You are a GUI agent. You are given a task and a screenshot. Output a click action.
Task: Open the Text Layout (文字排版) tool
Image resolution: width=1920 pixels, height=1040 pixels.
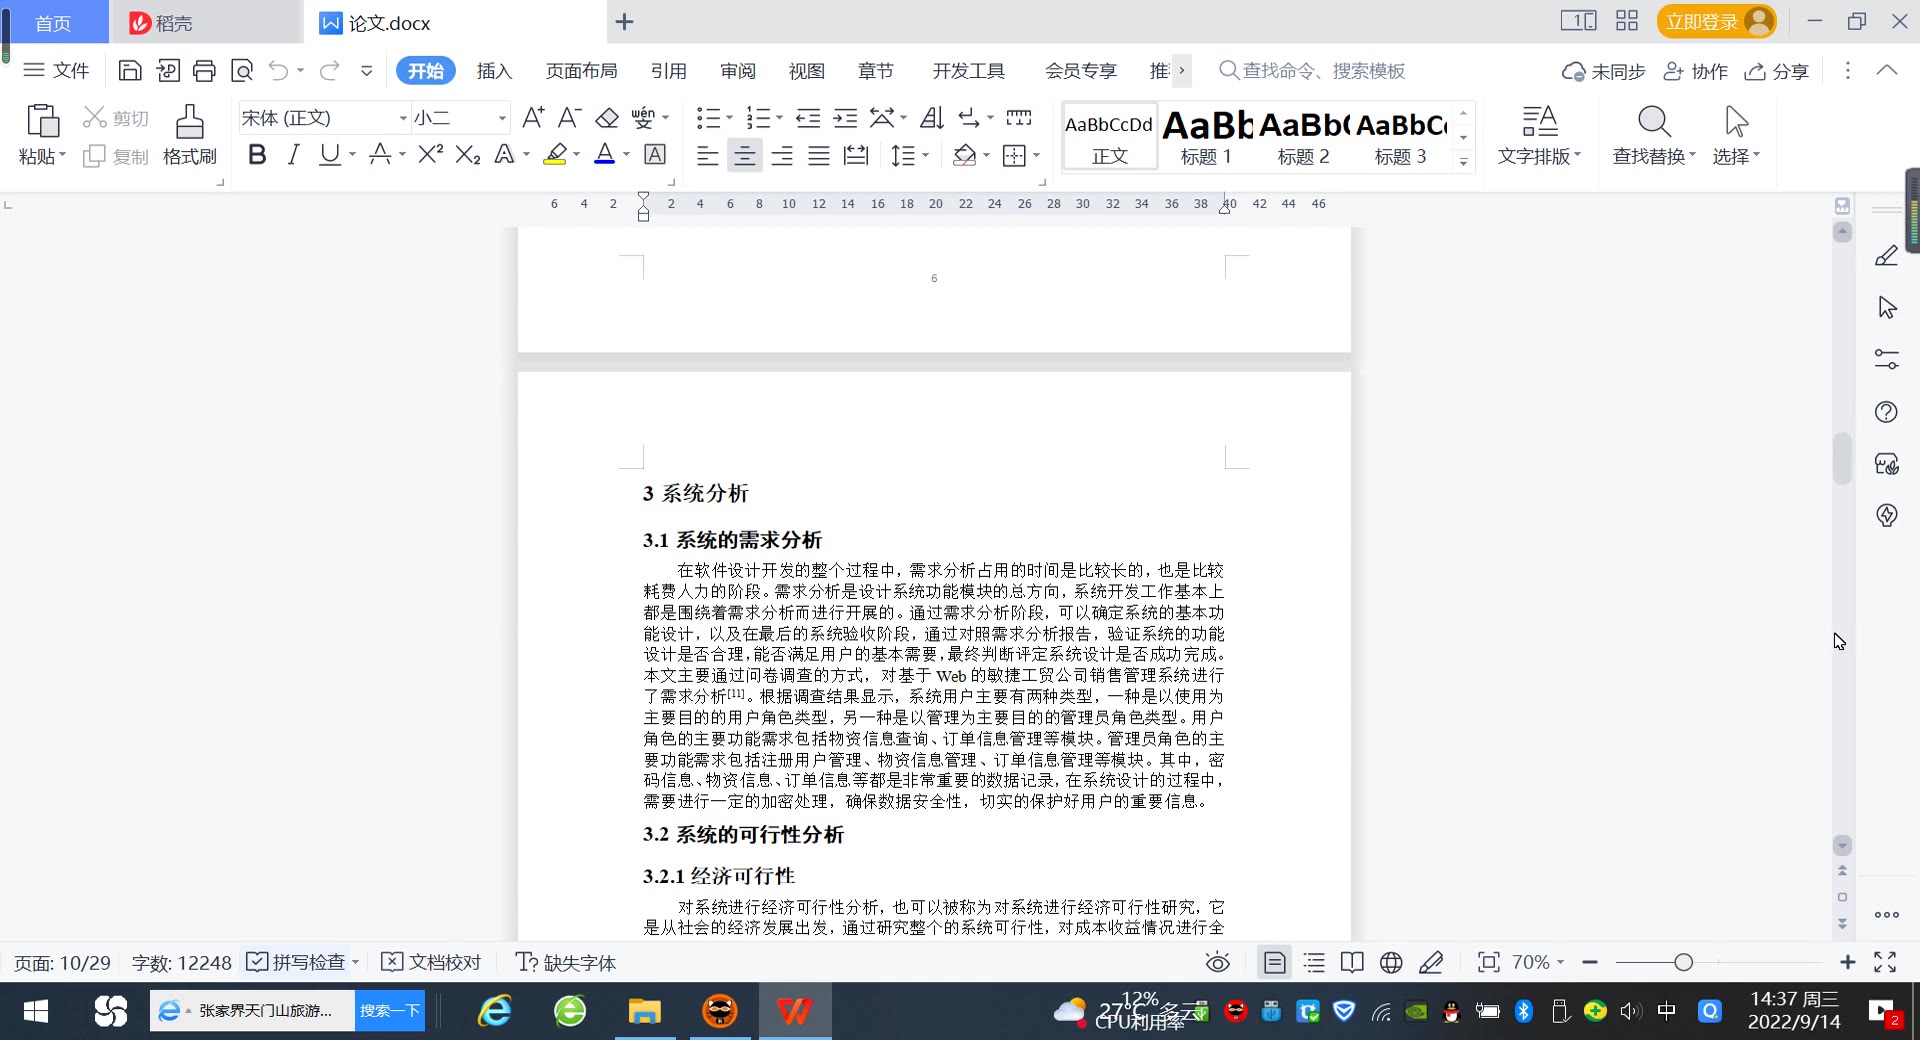[1538, 134]
